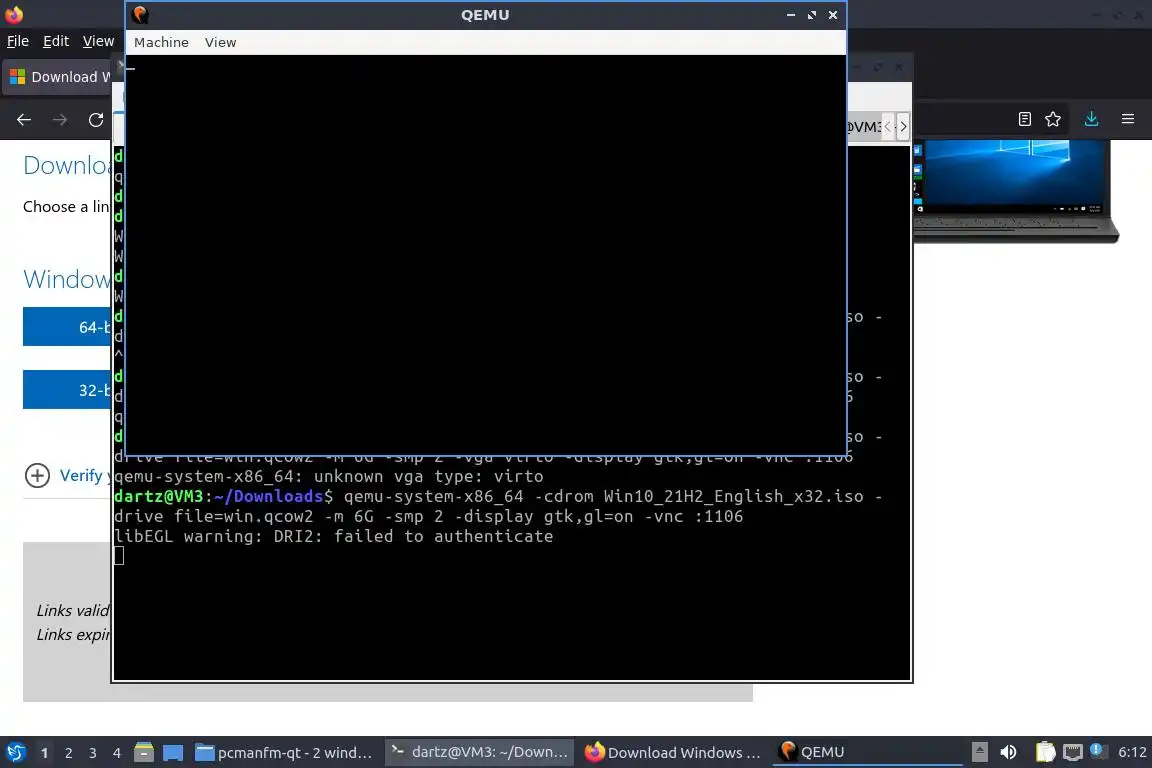Open Firefox hamburger application menu

[x=1128, y=119]
